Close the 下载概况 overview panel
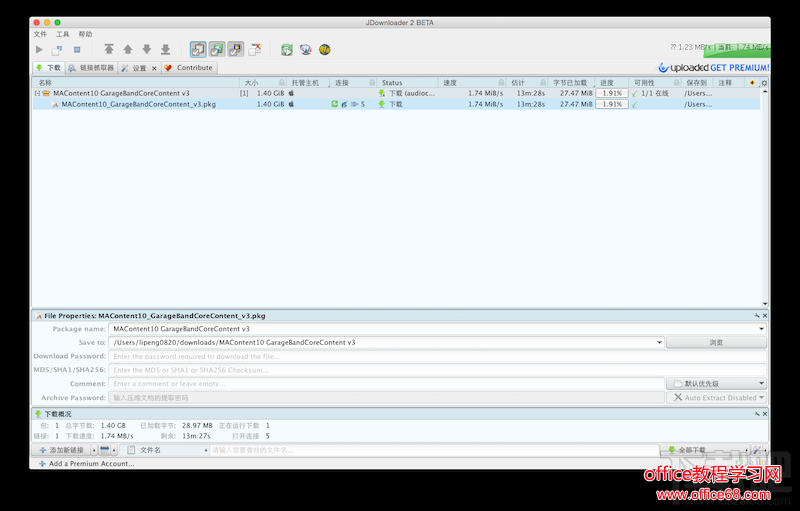Viewport: 800px width, 511px height. 765,414
